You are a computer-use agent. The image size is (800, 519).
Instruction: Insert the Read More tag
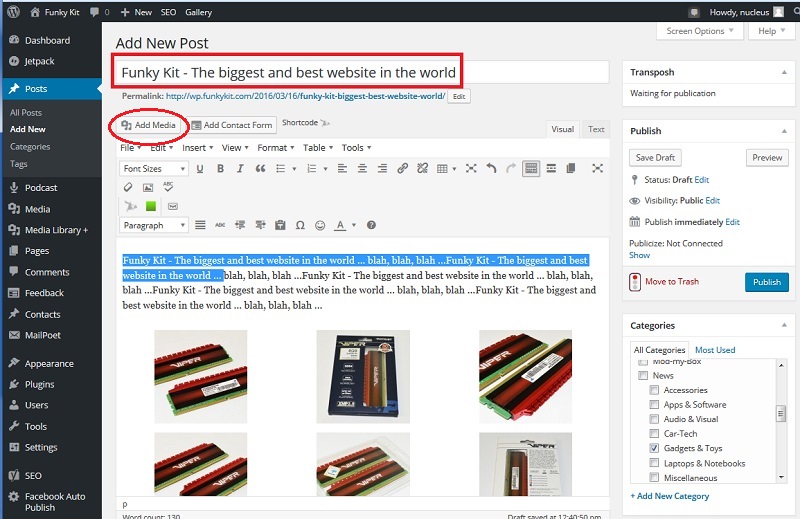click(x=551, y=168)
